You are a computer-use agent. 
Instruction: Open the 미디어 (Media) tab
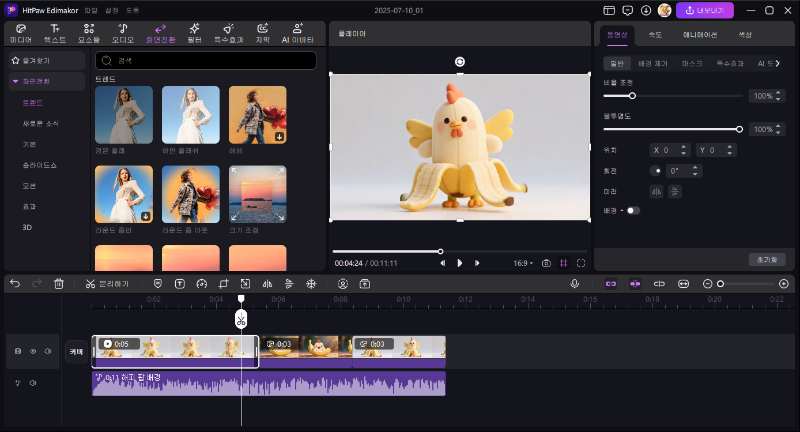pos(21,33)
